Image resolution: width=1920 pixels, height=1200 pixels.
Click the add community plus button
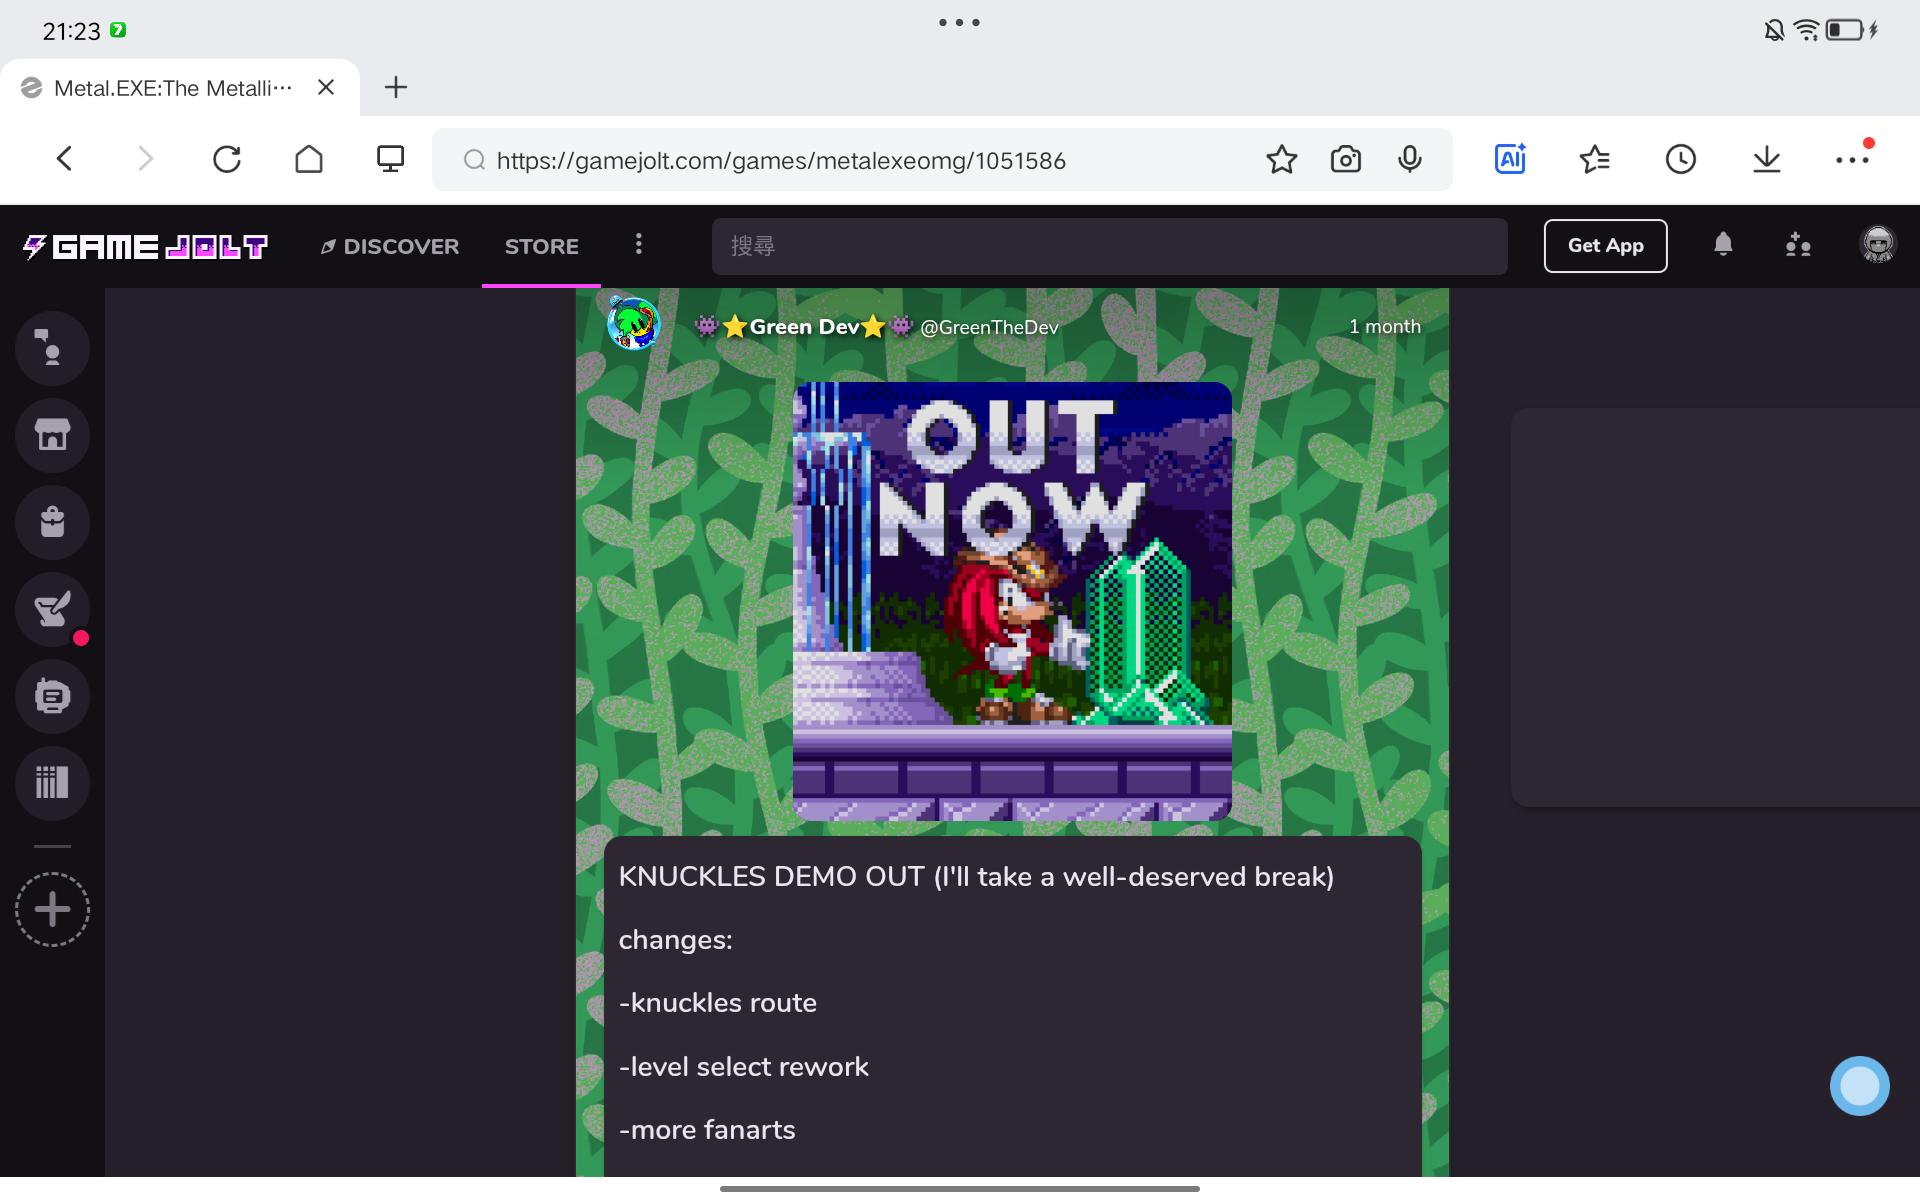(x=52, y=909)
